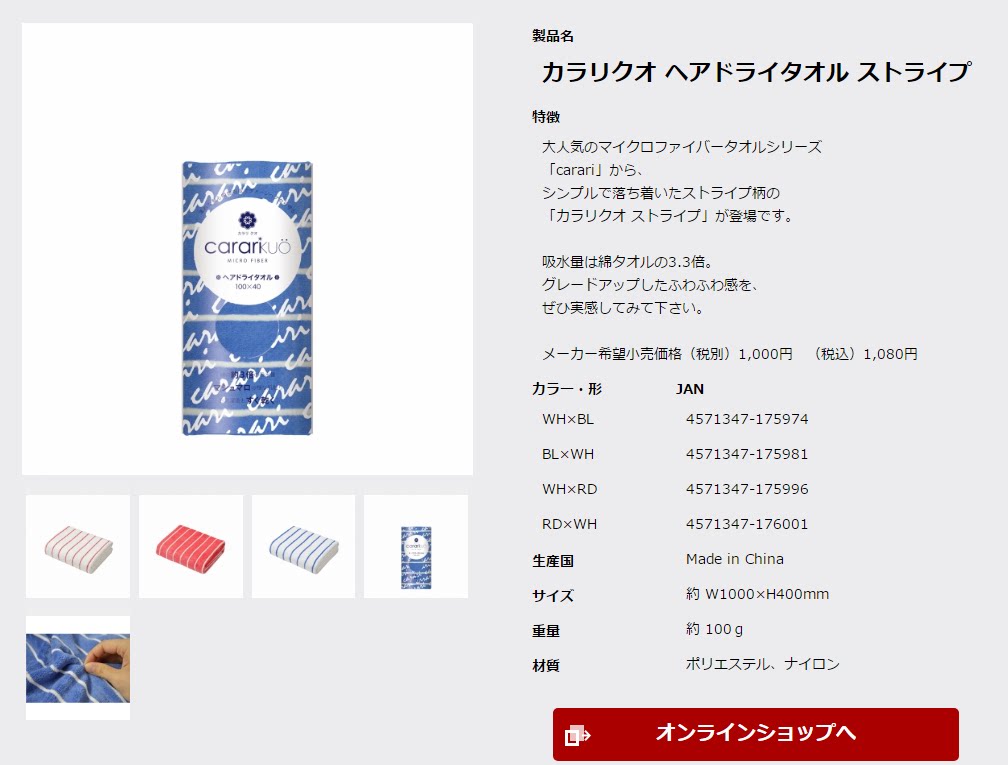Select the white with blue stripe towel thumbnail
The image size is (1008, 765).
click(x=303, y=546)
